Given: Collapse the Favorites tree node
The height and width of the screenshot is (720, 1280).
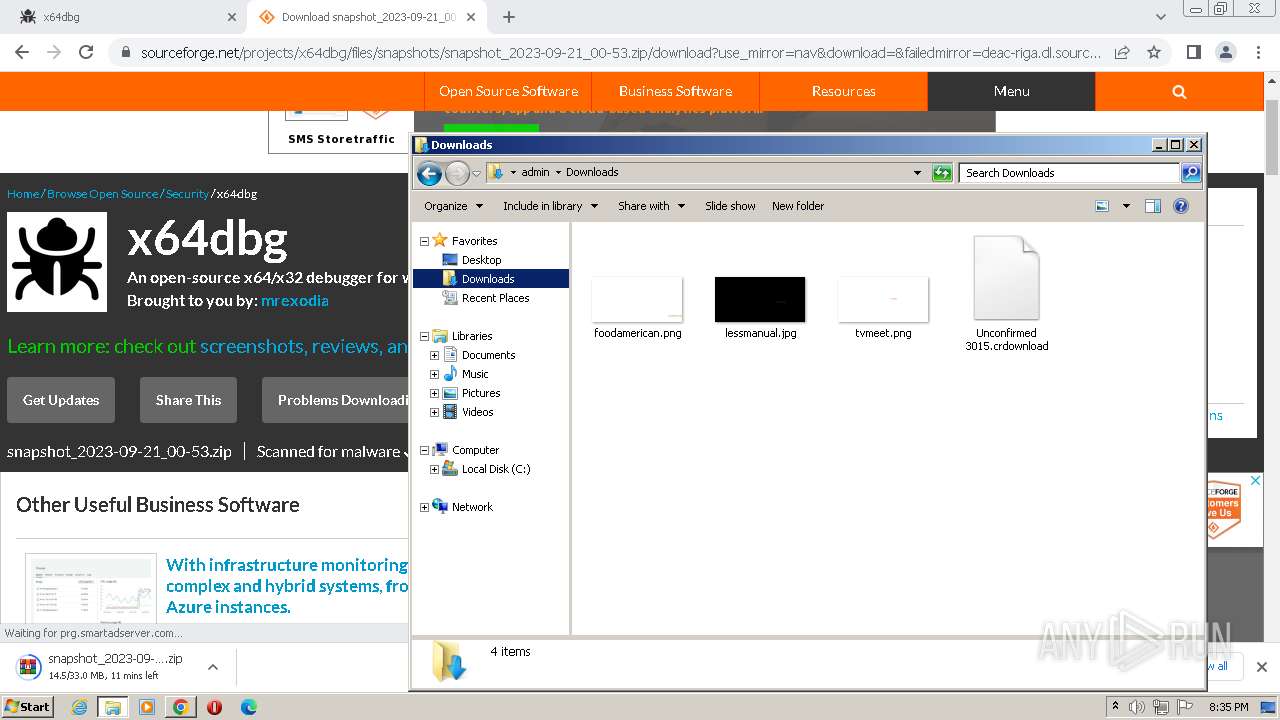Looking at the screenshot, I should 424,241.
